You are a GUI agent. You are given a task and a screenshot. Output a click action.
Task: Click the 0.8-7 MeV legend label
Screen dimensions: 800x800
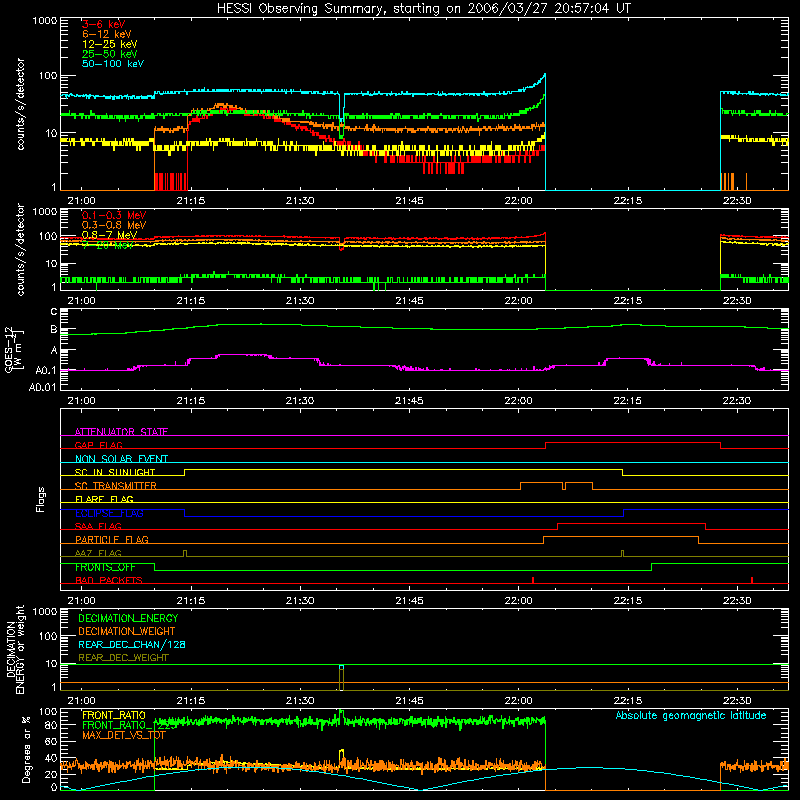tap(109, 235)
